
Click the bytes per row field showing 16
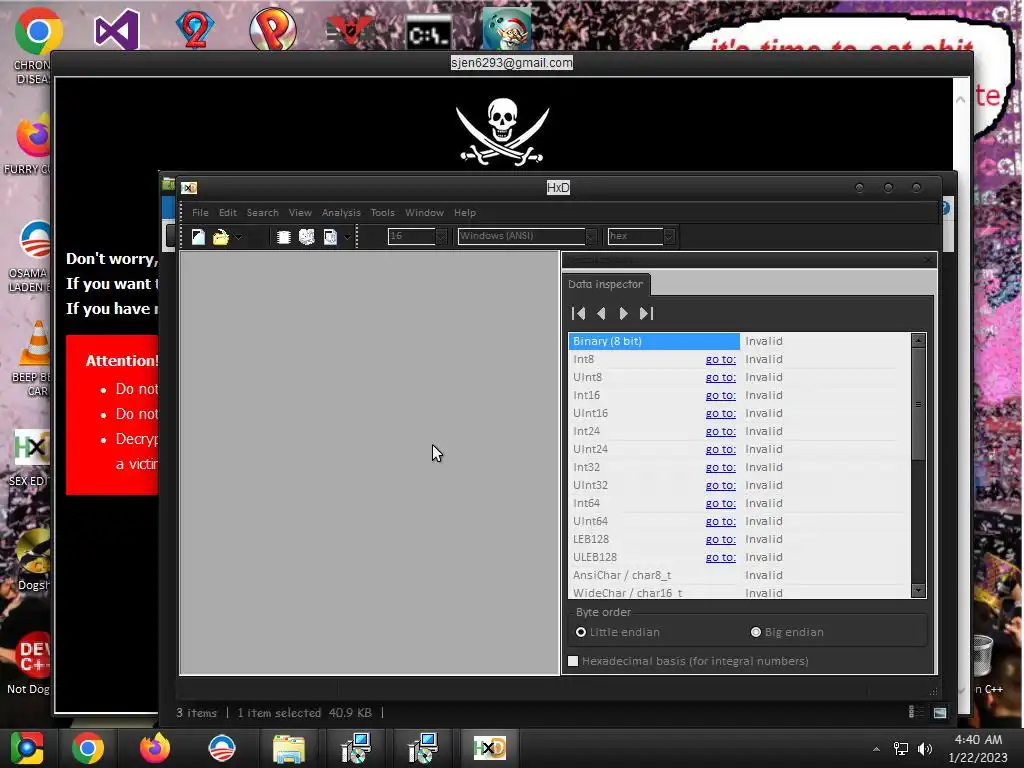click(411, 236)
